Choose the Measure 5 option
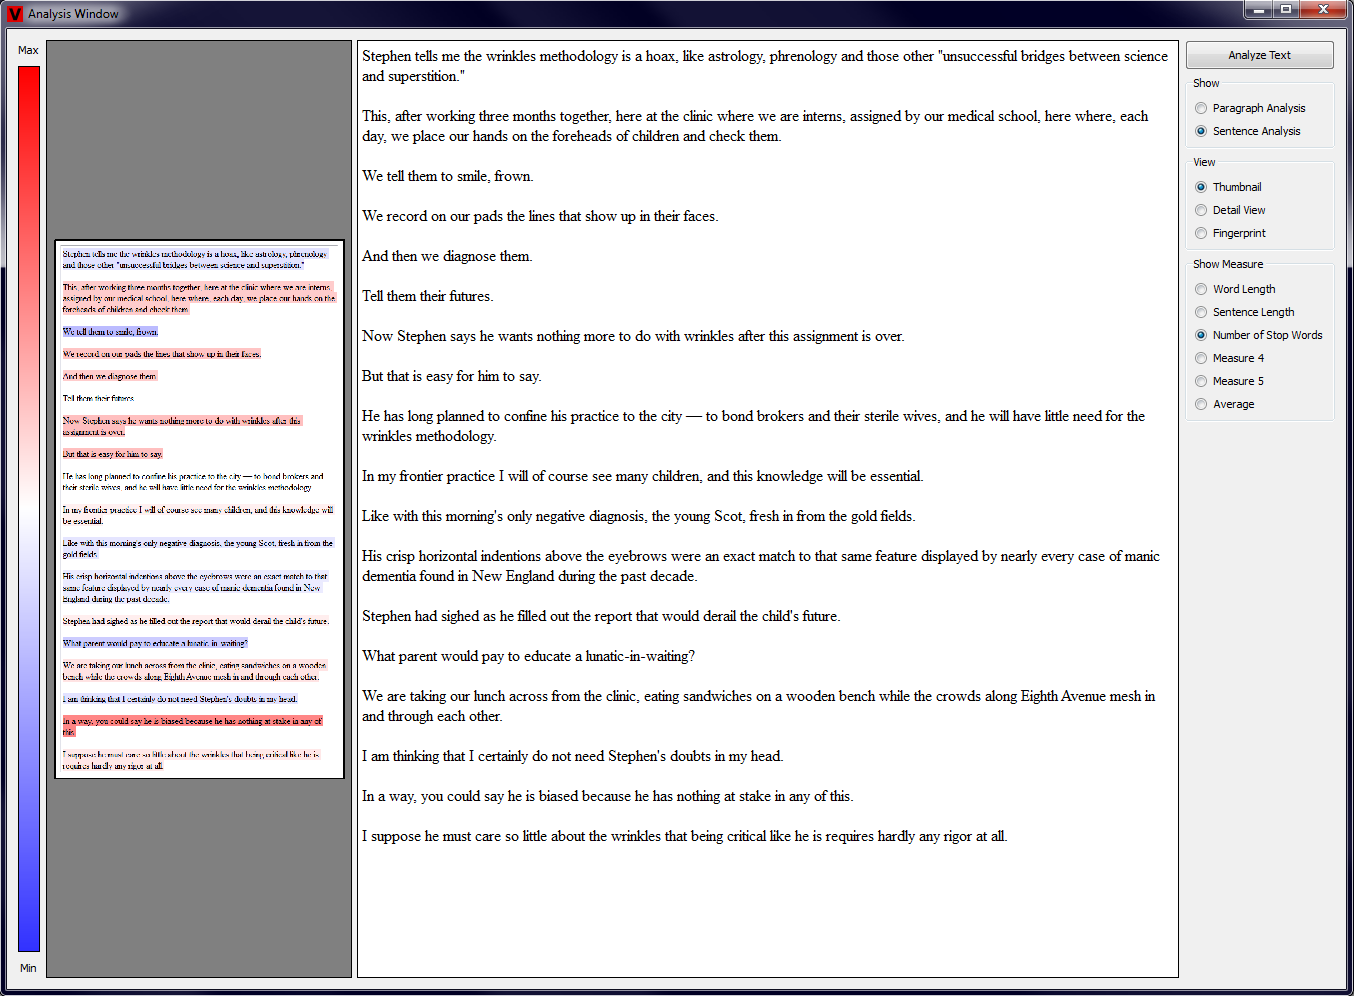The height and width of the screenshot is (996, 1354). 1201,381
